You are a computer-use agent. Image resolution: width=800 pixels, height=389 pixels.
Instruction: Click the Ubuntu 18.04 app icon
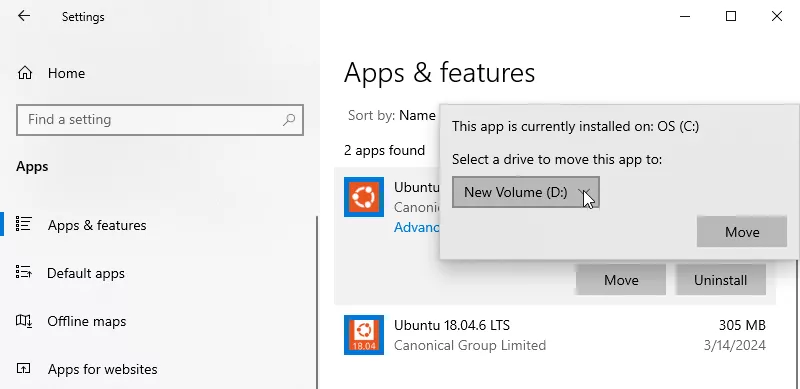(364, 335)
